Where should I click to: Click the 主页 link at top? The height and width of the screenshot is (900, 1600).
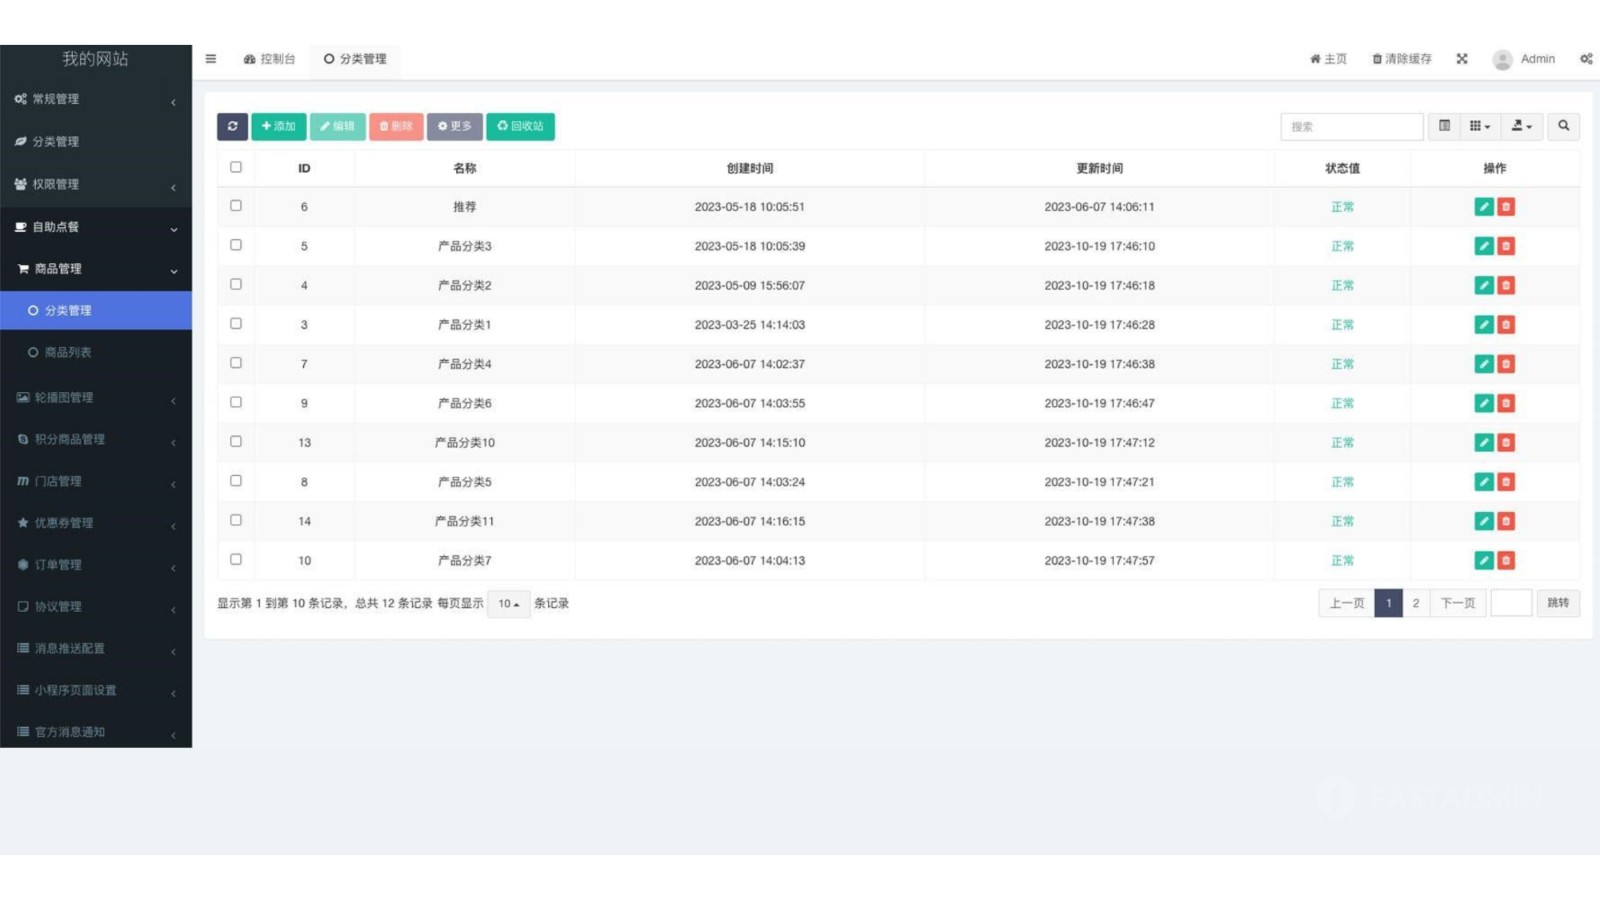[x=1328, y=59]
